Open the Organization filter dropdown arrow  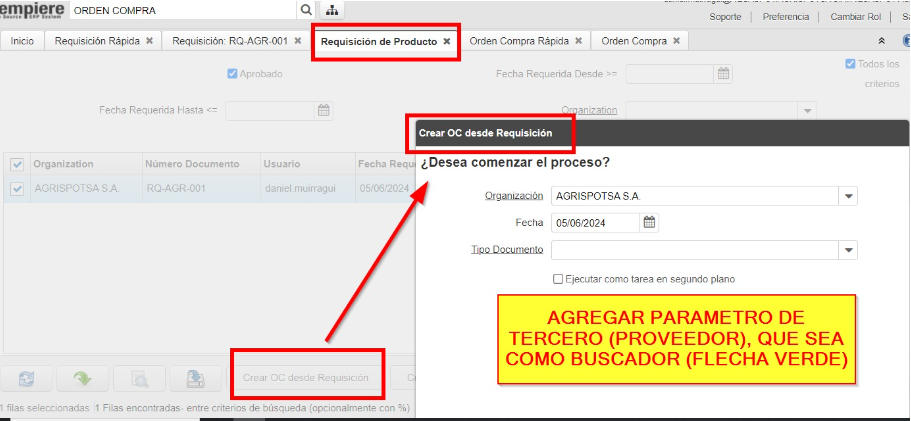(x=806, y=110)
